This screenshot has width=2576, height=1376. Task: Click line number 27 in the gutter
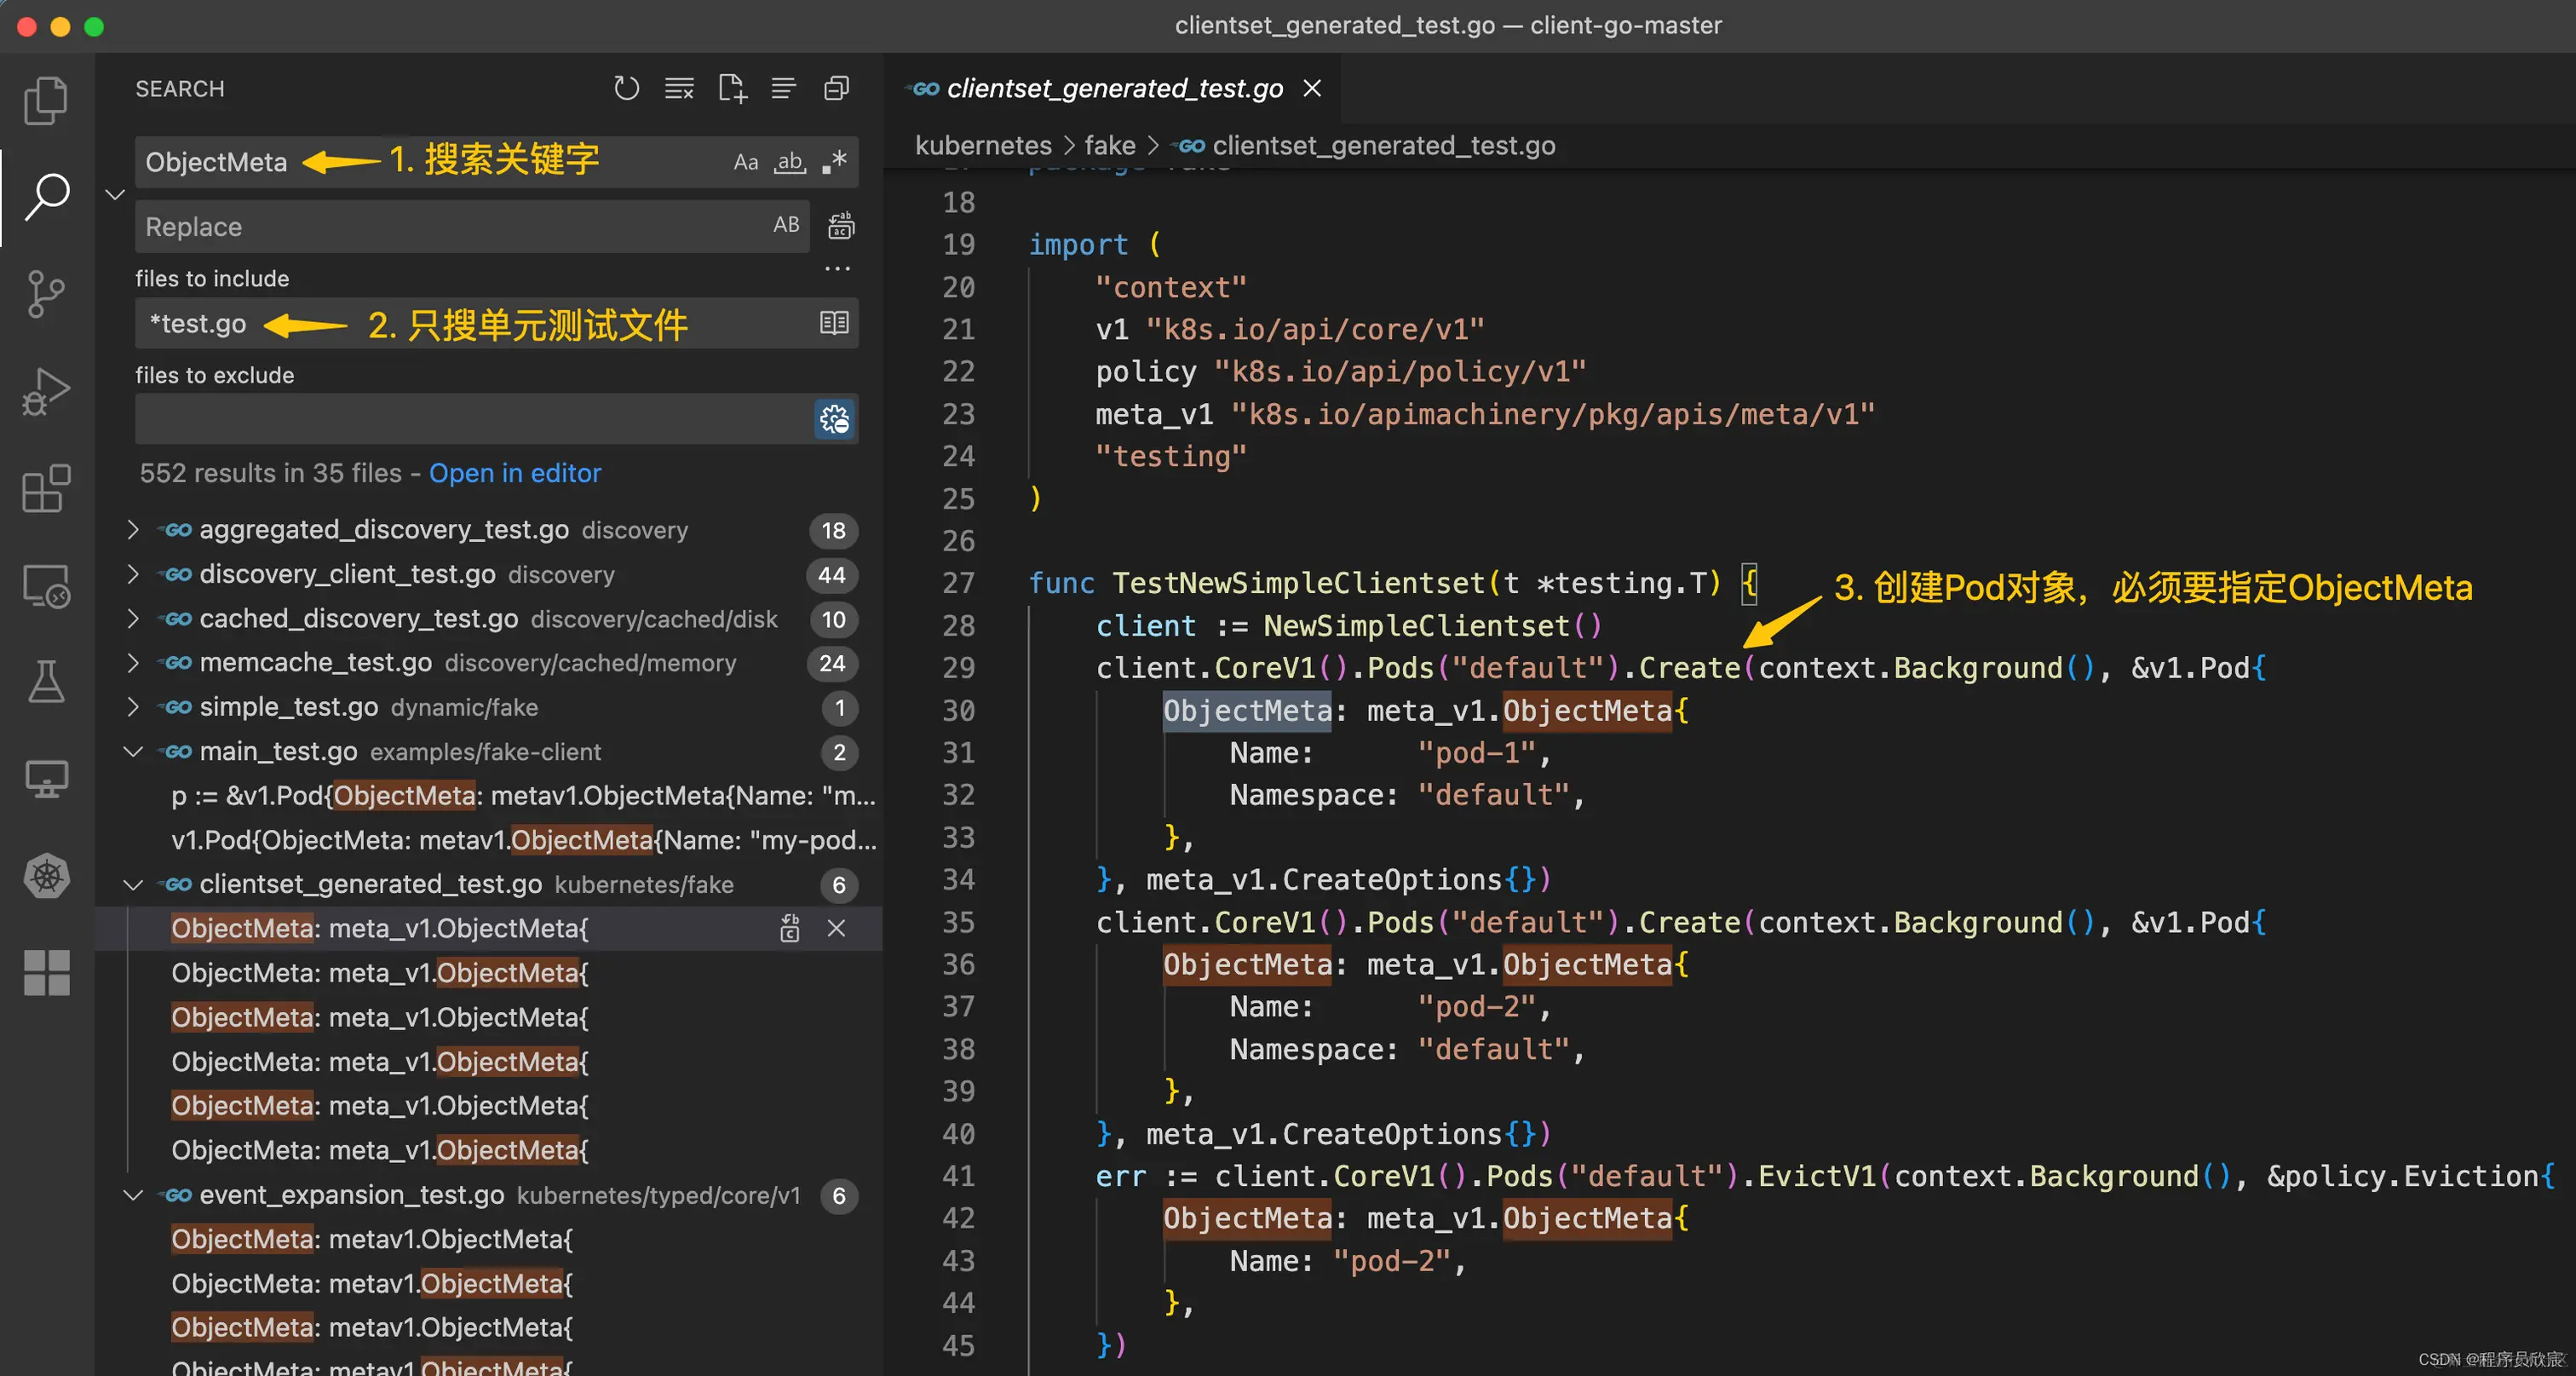(958, 583)
